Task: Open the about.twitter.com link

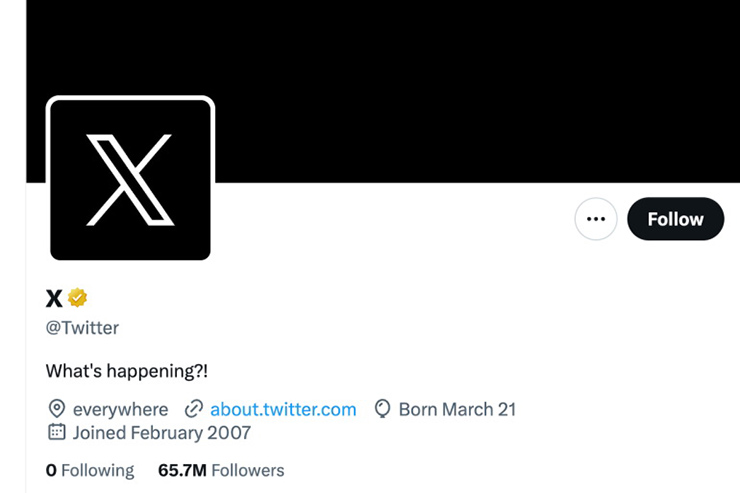Action: 283,409
